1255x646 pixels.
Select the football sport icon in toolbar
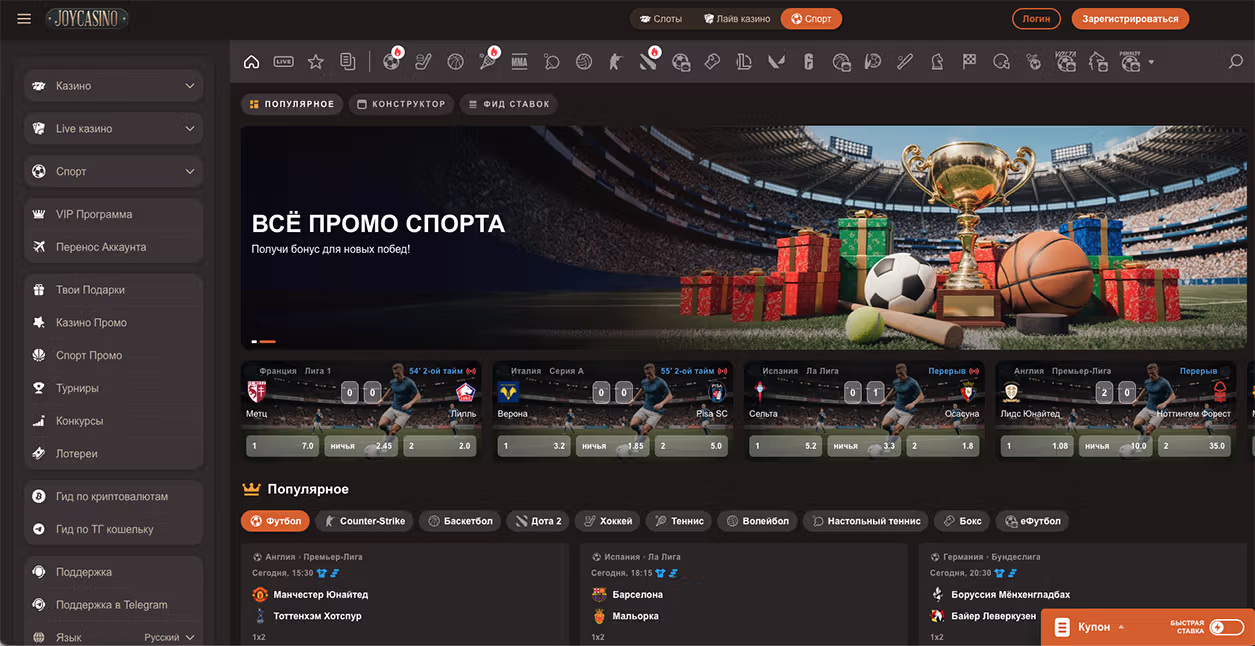pyautogui.click(x=391, y=62)
